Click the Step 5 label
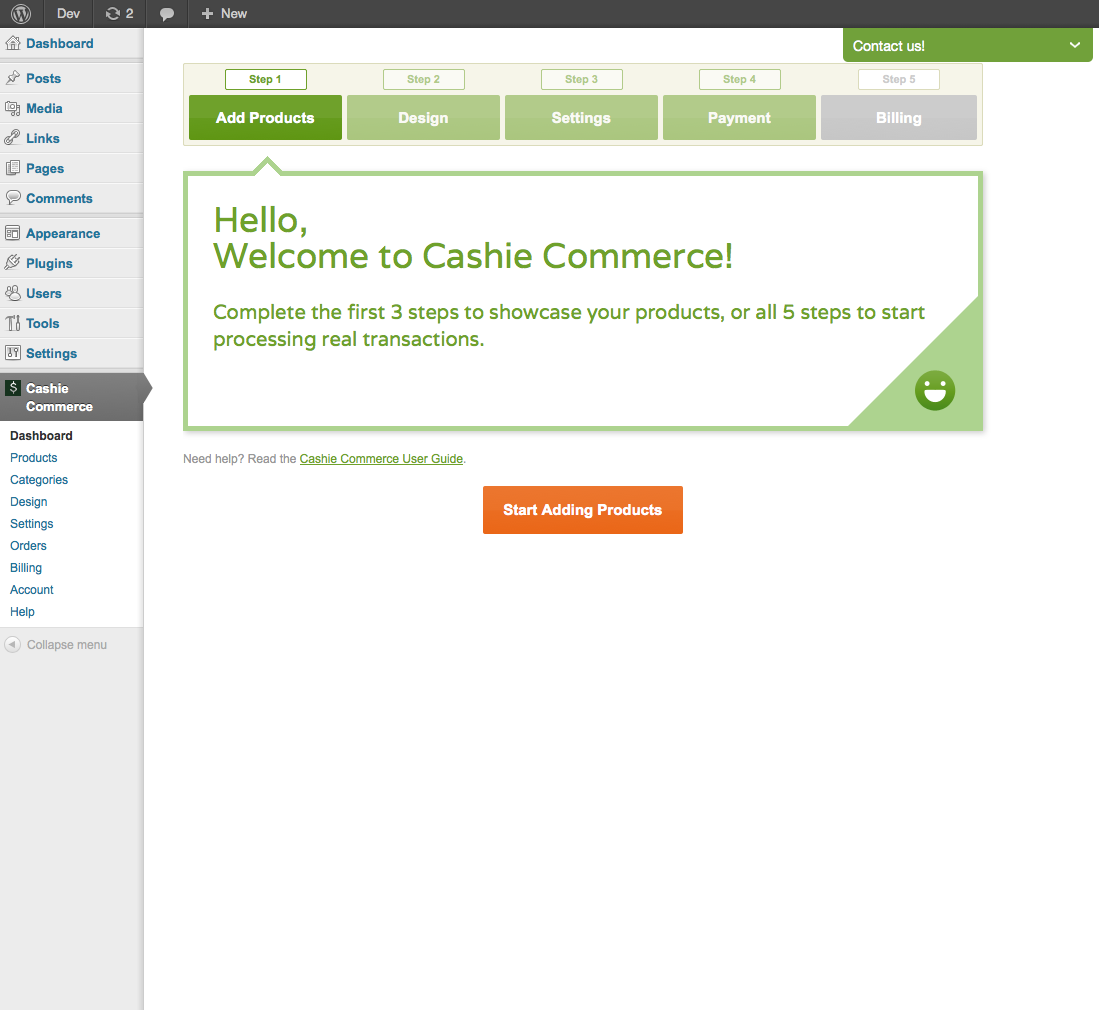 point(899,79)
